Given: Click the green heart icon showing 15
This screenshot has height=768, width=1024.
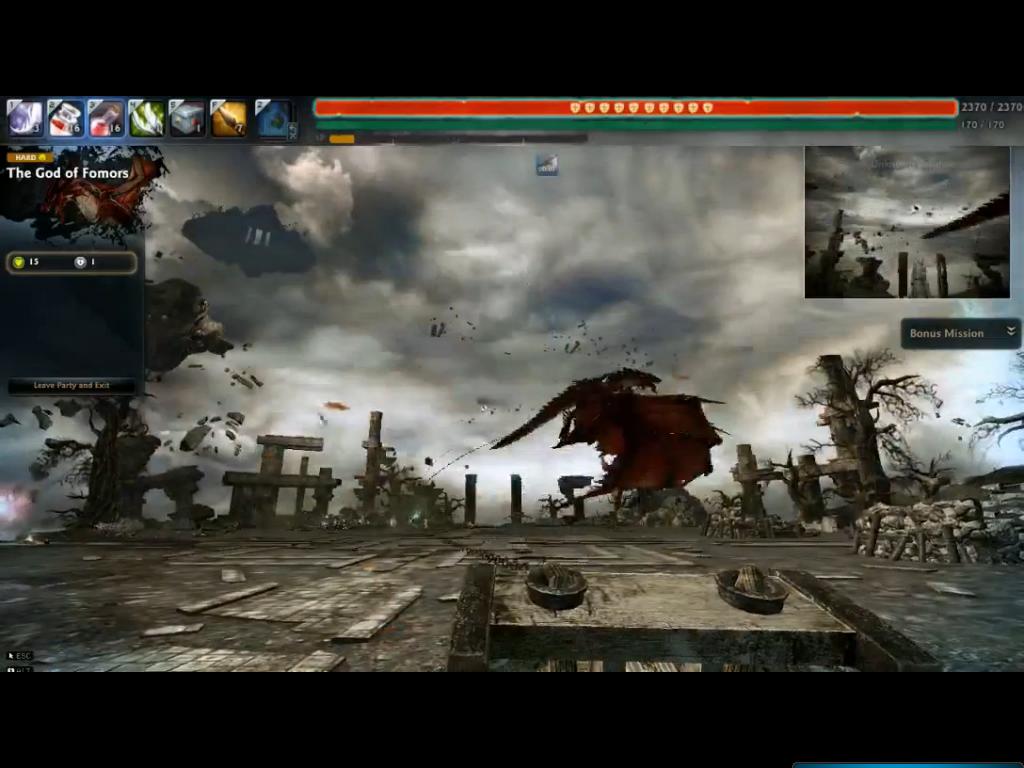Looking at the screenshot, I should [18, 262].
